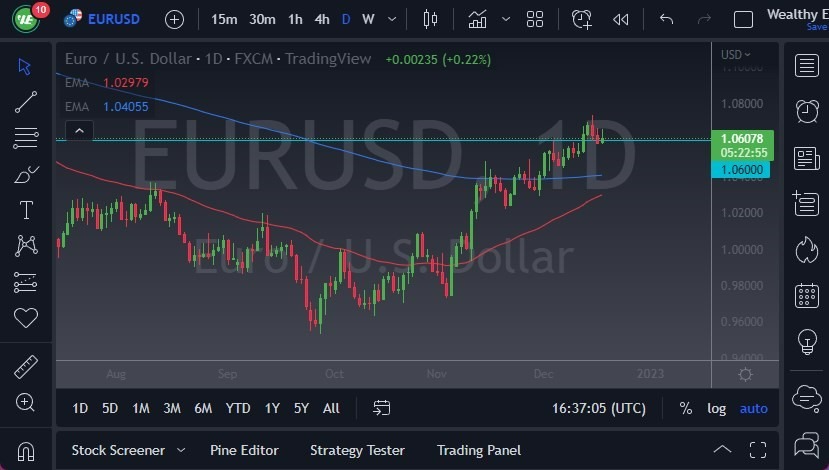The height and width of the screenshot is (470, 829).
Task: Set the date range to 5D
Action: (110, 408)
